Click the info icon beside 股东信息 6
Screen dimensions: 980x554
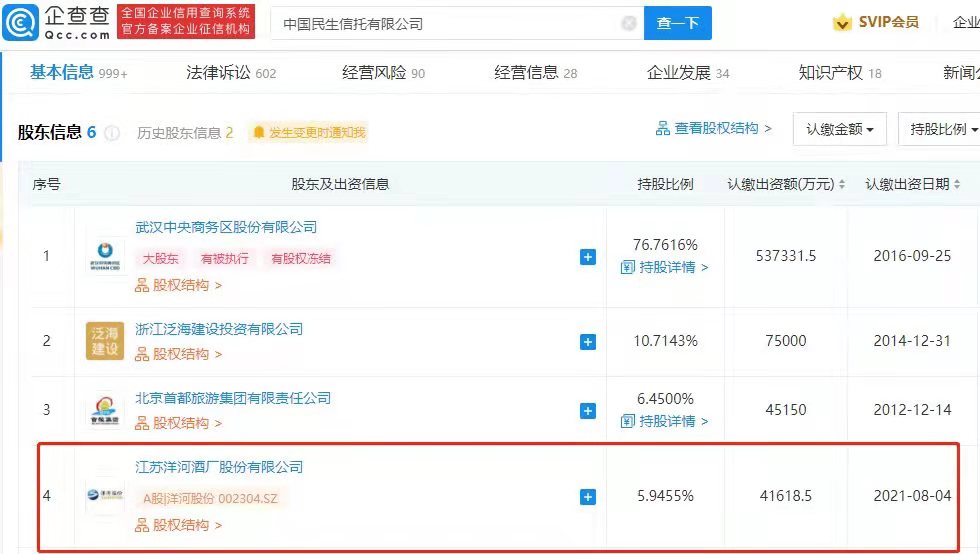click(x=112, y=133)
